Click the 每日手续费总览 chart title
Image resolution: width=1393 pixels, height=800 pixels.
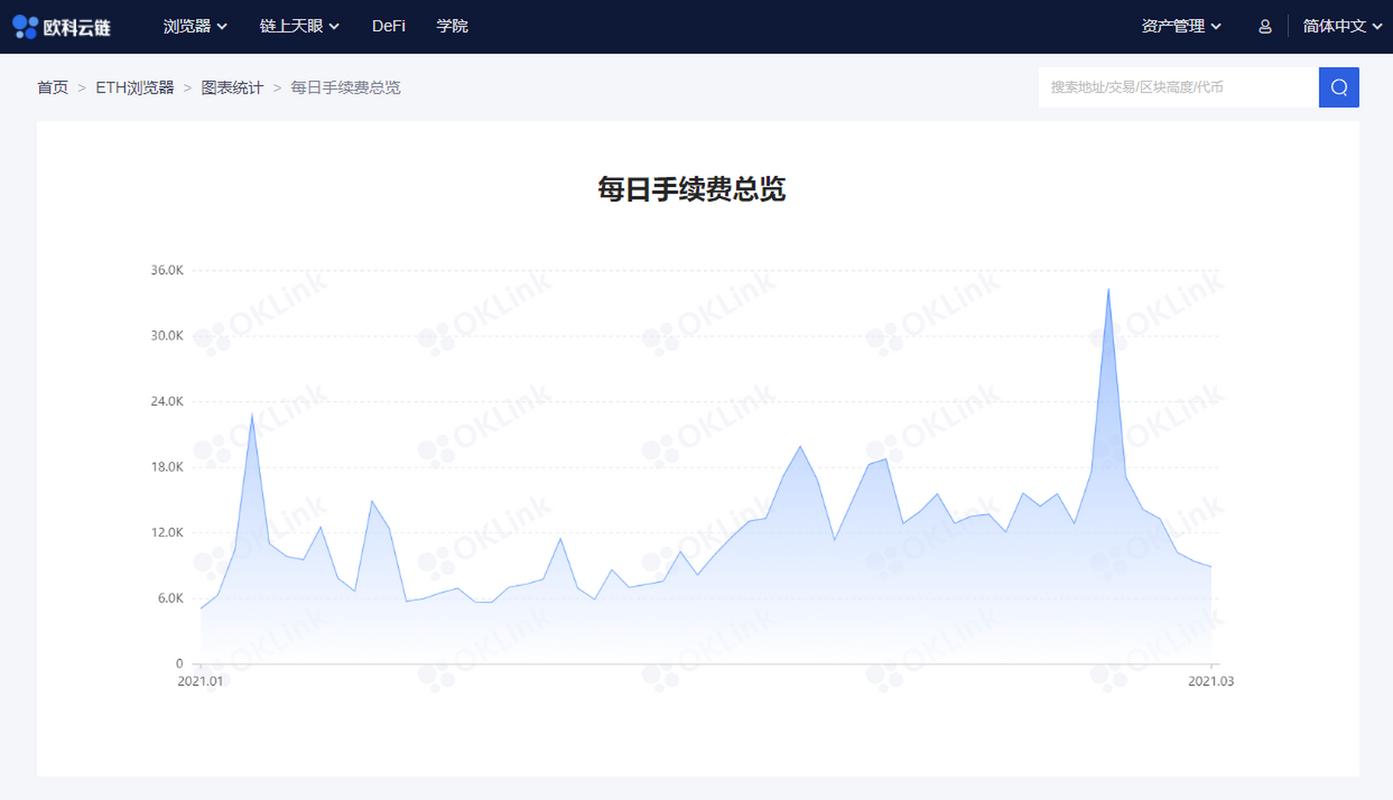tap(692, 189)
